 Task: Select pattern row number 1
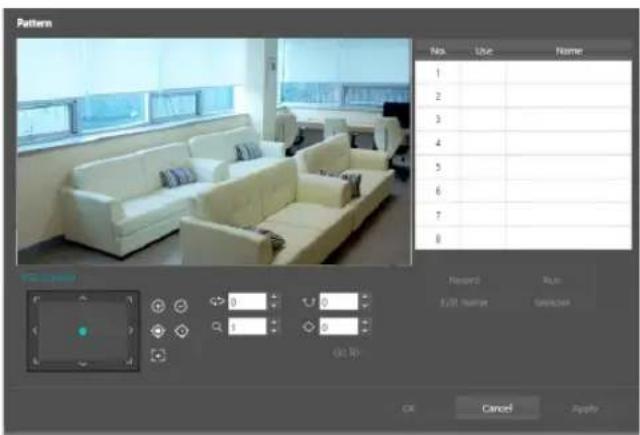click(x=523, y=73)
